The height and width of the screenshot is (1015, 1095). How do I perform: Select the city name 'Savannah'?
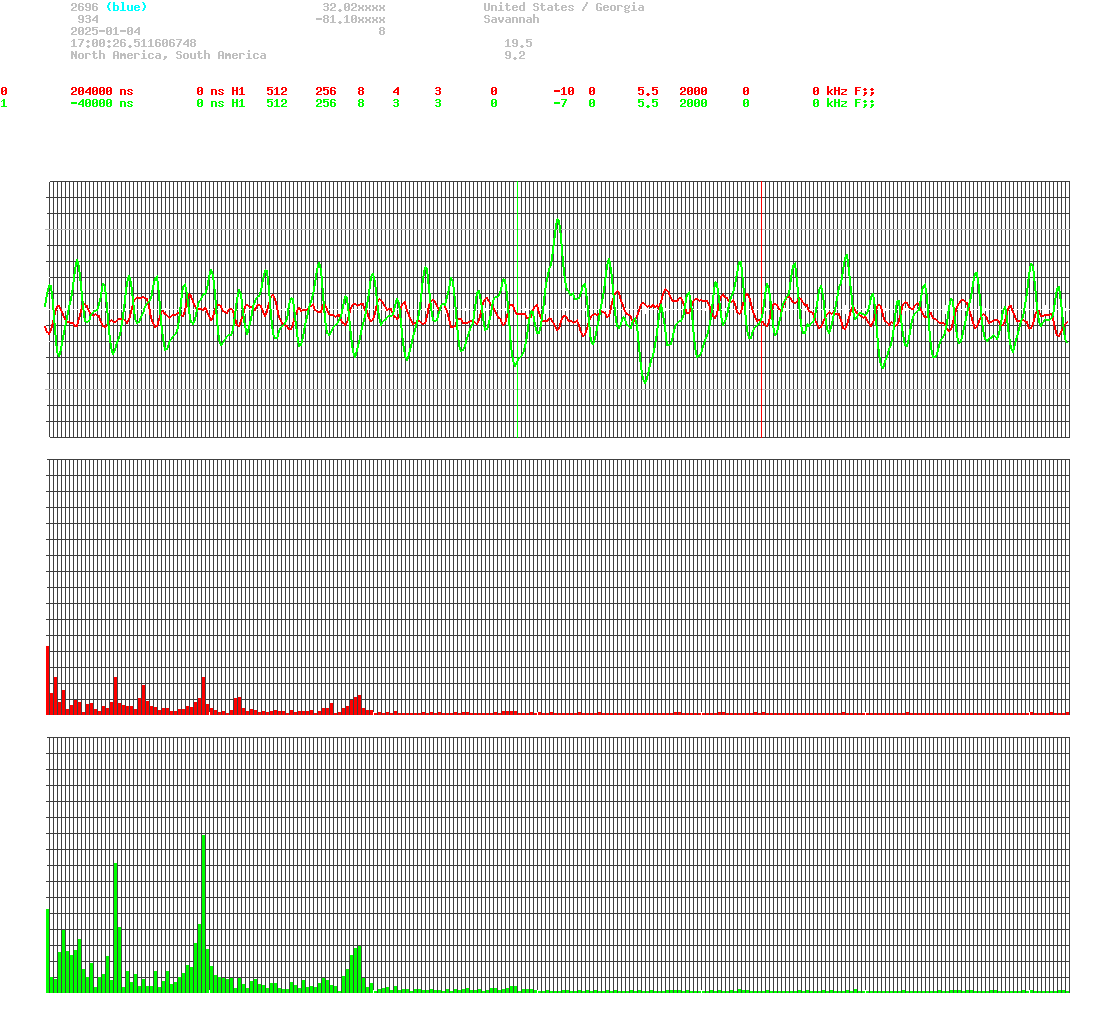511,19
